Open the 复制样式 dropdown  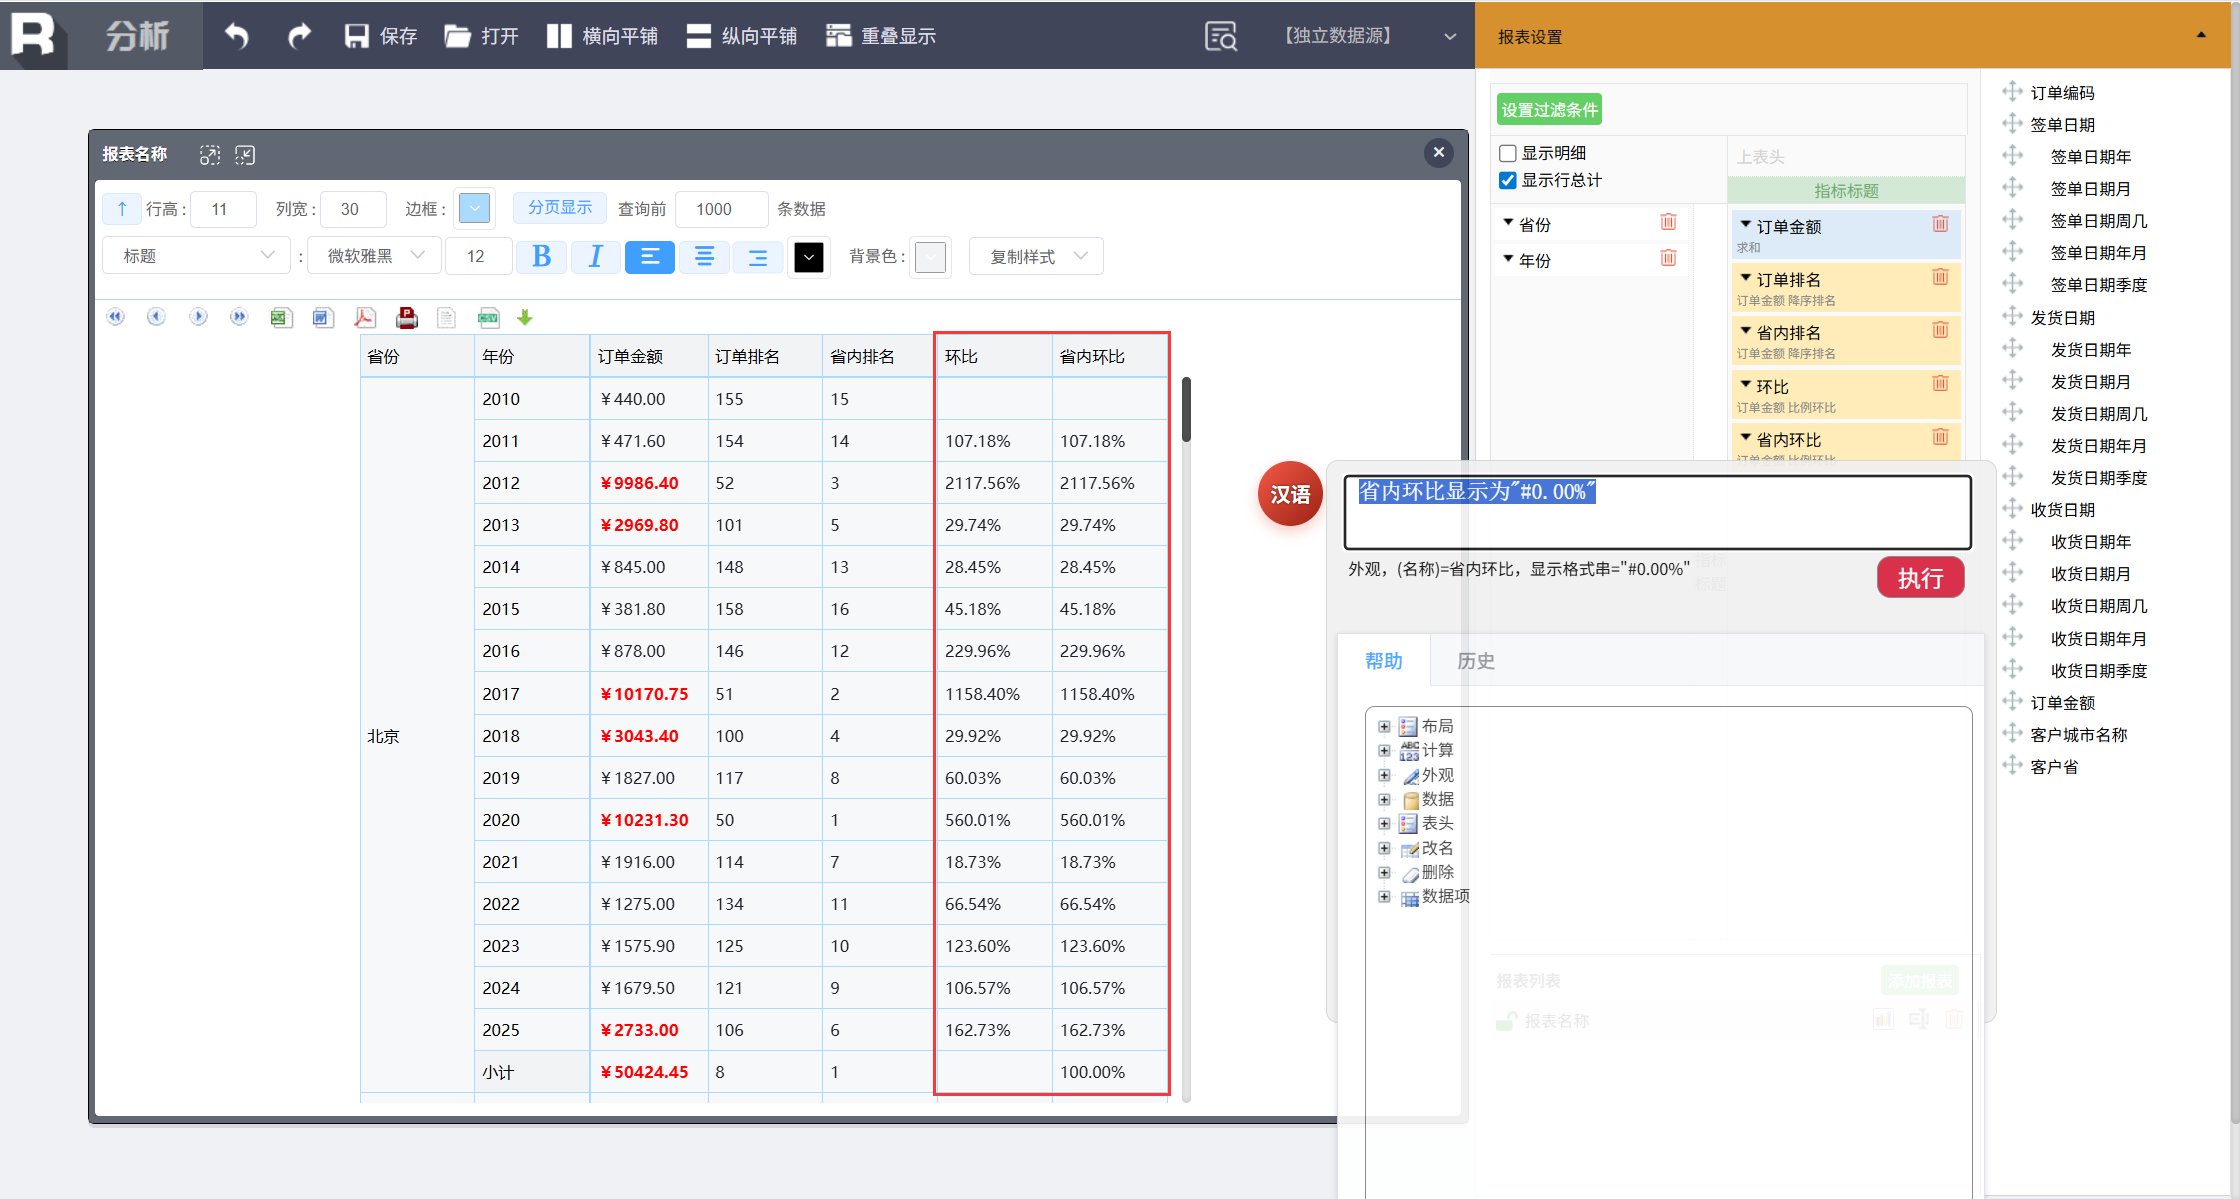tap(1036, 256)
